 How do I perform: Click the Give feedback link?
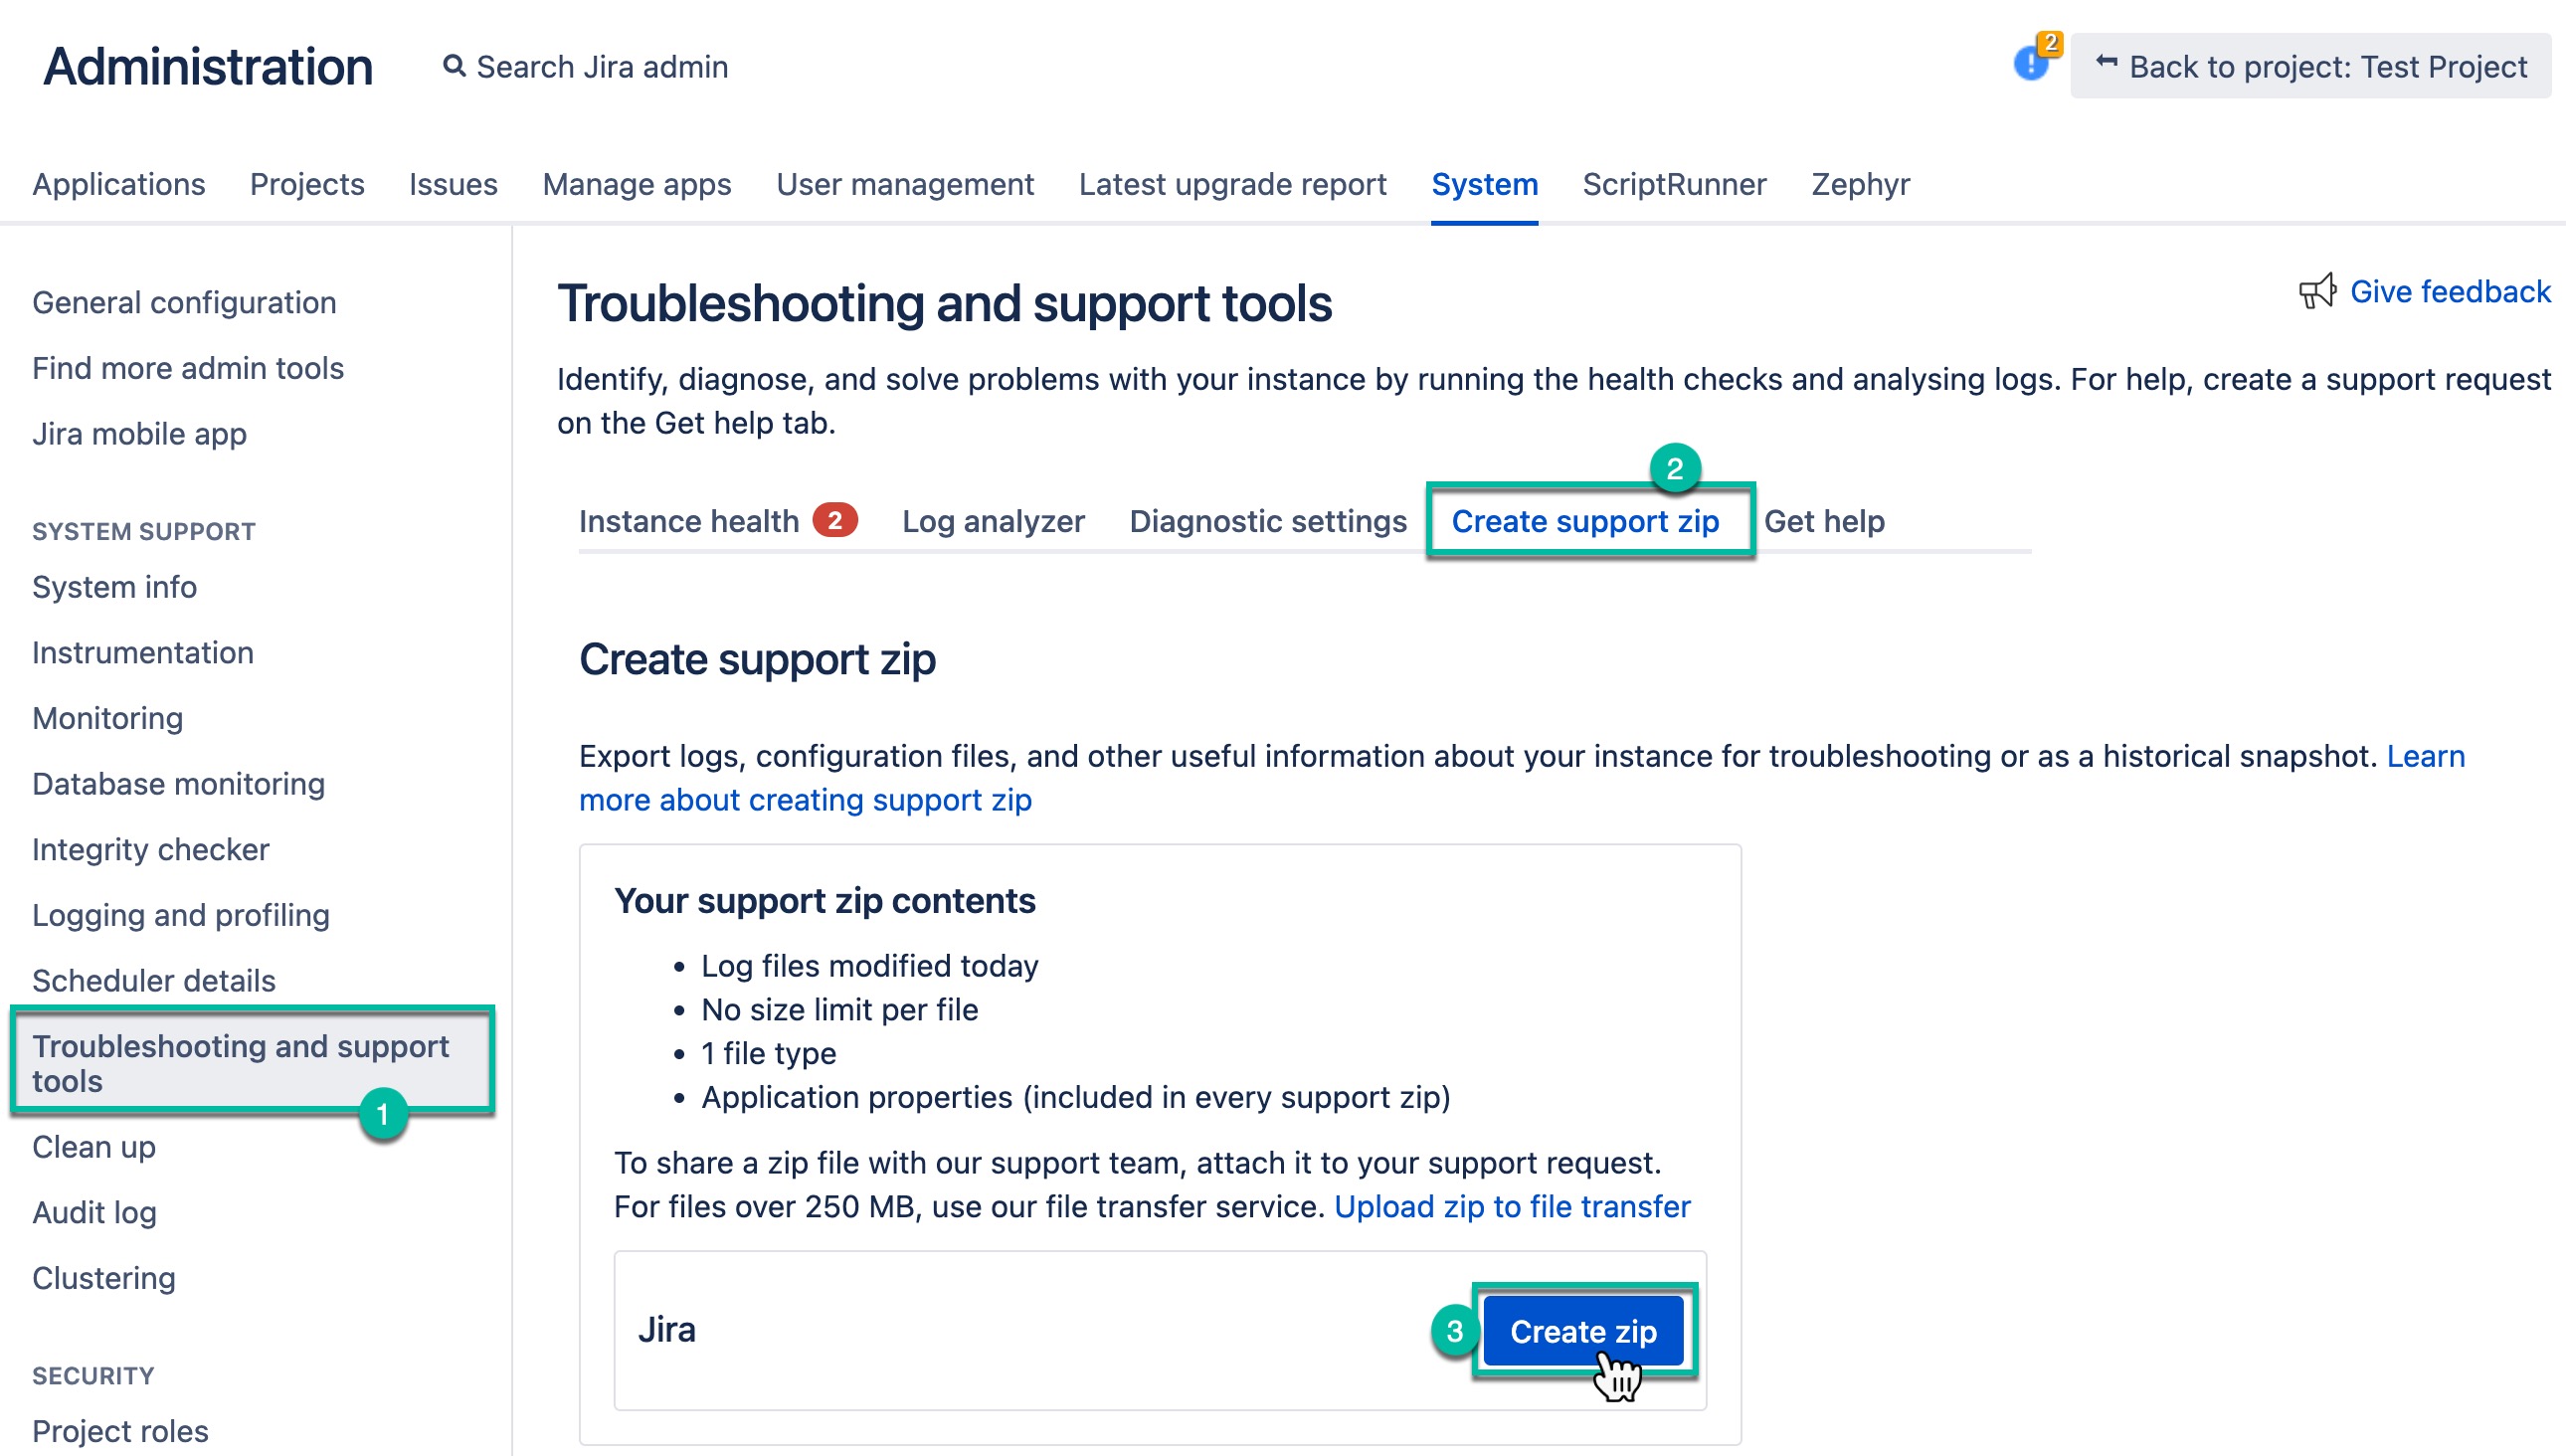click(2449, 291)
